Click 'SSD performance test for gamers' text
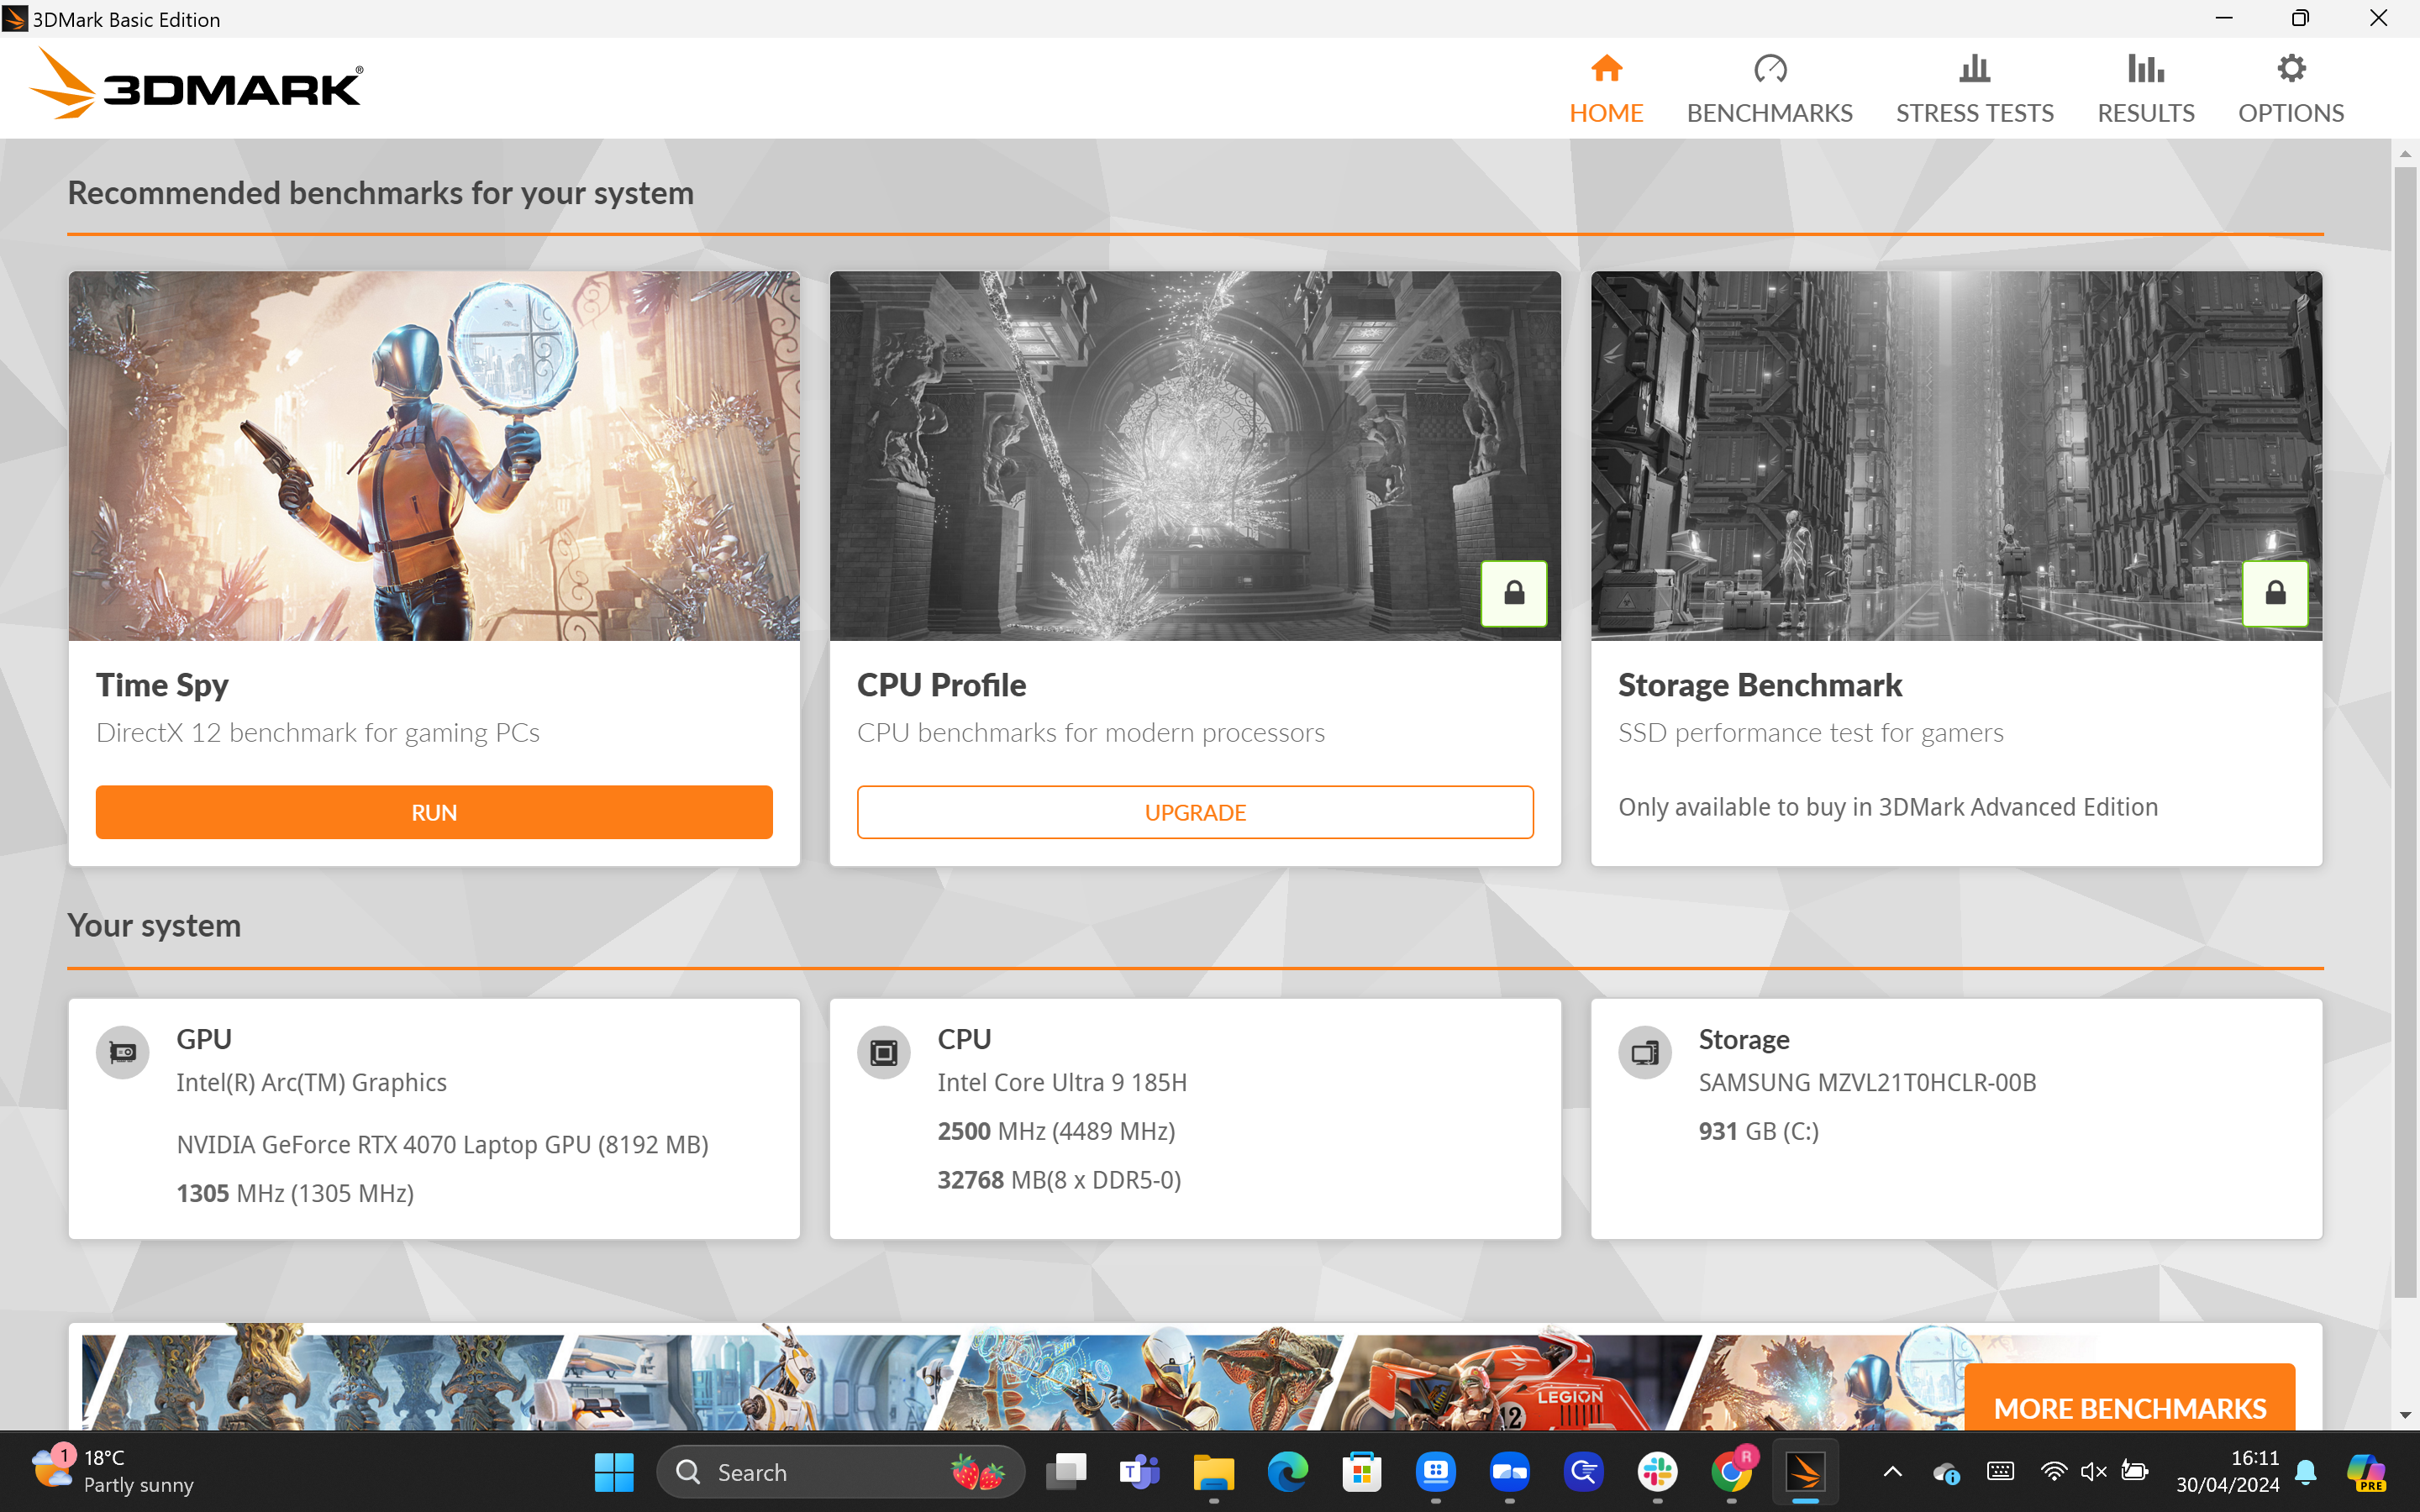 (x=1811, y=733)
